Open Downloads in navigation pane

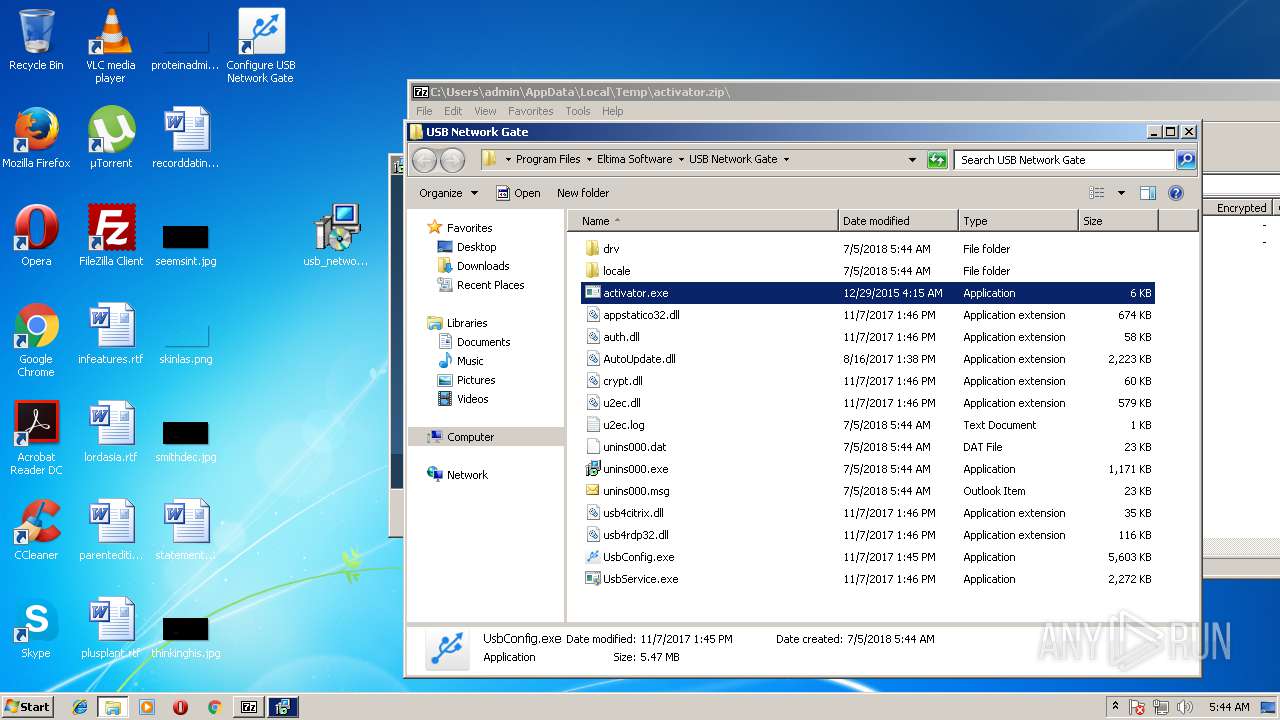[483, 266]
